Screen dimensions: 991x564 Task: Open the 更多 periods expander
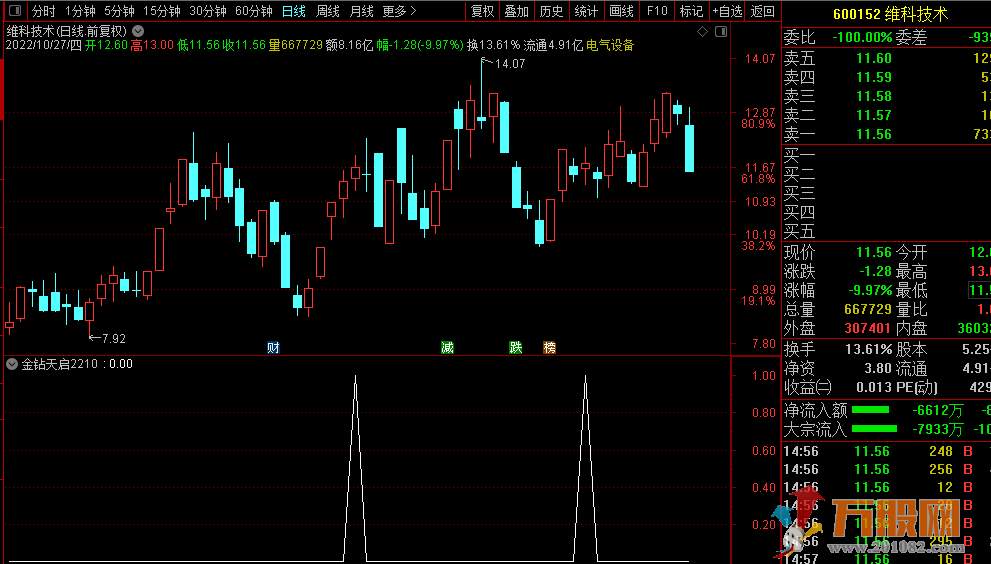tap(399, 12)
